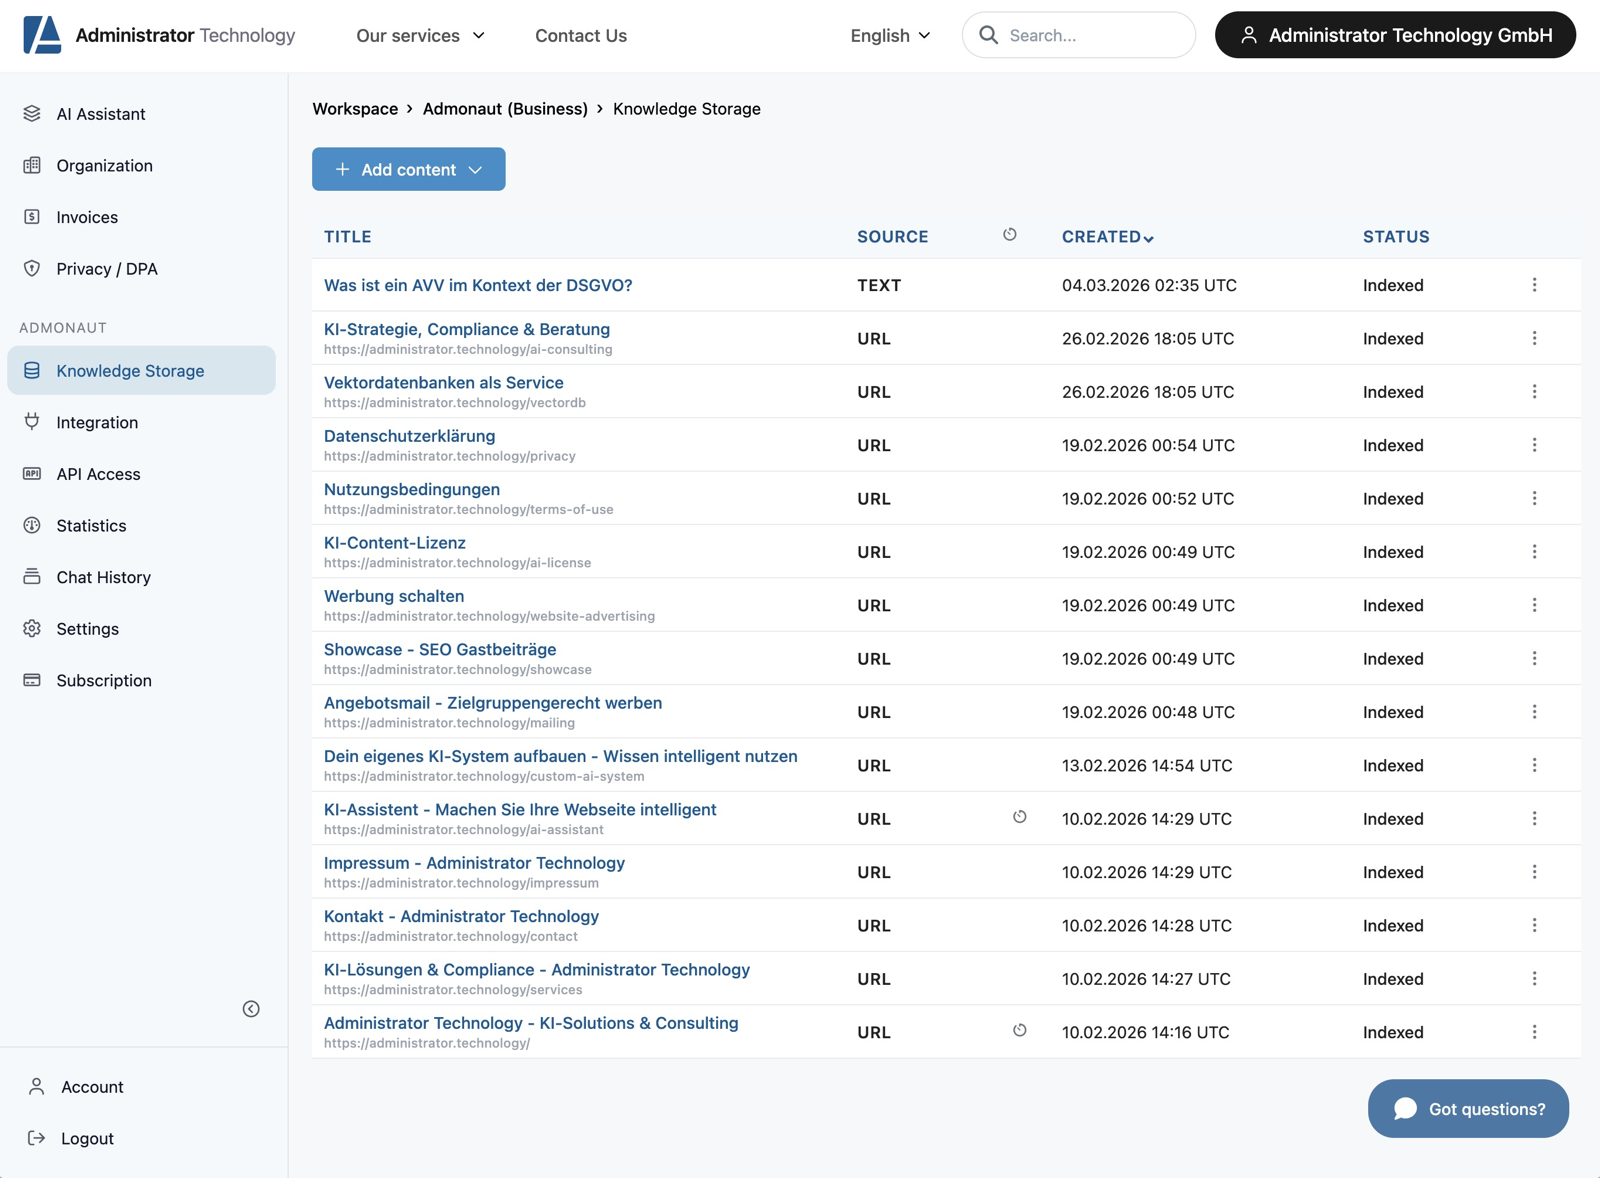
Task: Click the Got questions? chat button
Action: coord(1468,1108)
